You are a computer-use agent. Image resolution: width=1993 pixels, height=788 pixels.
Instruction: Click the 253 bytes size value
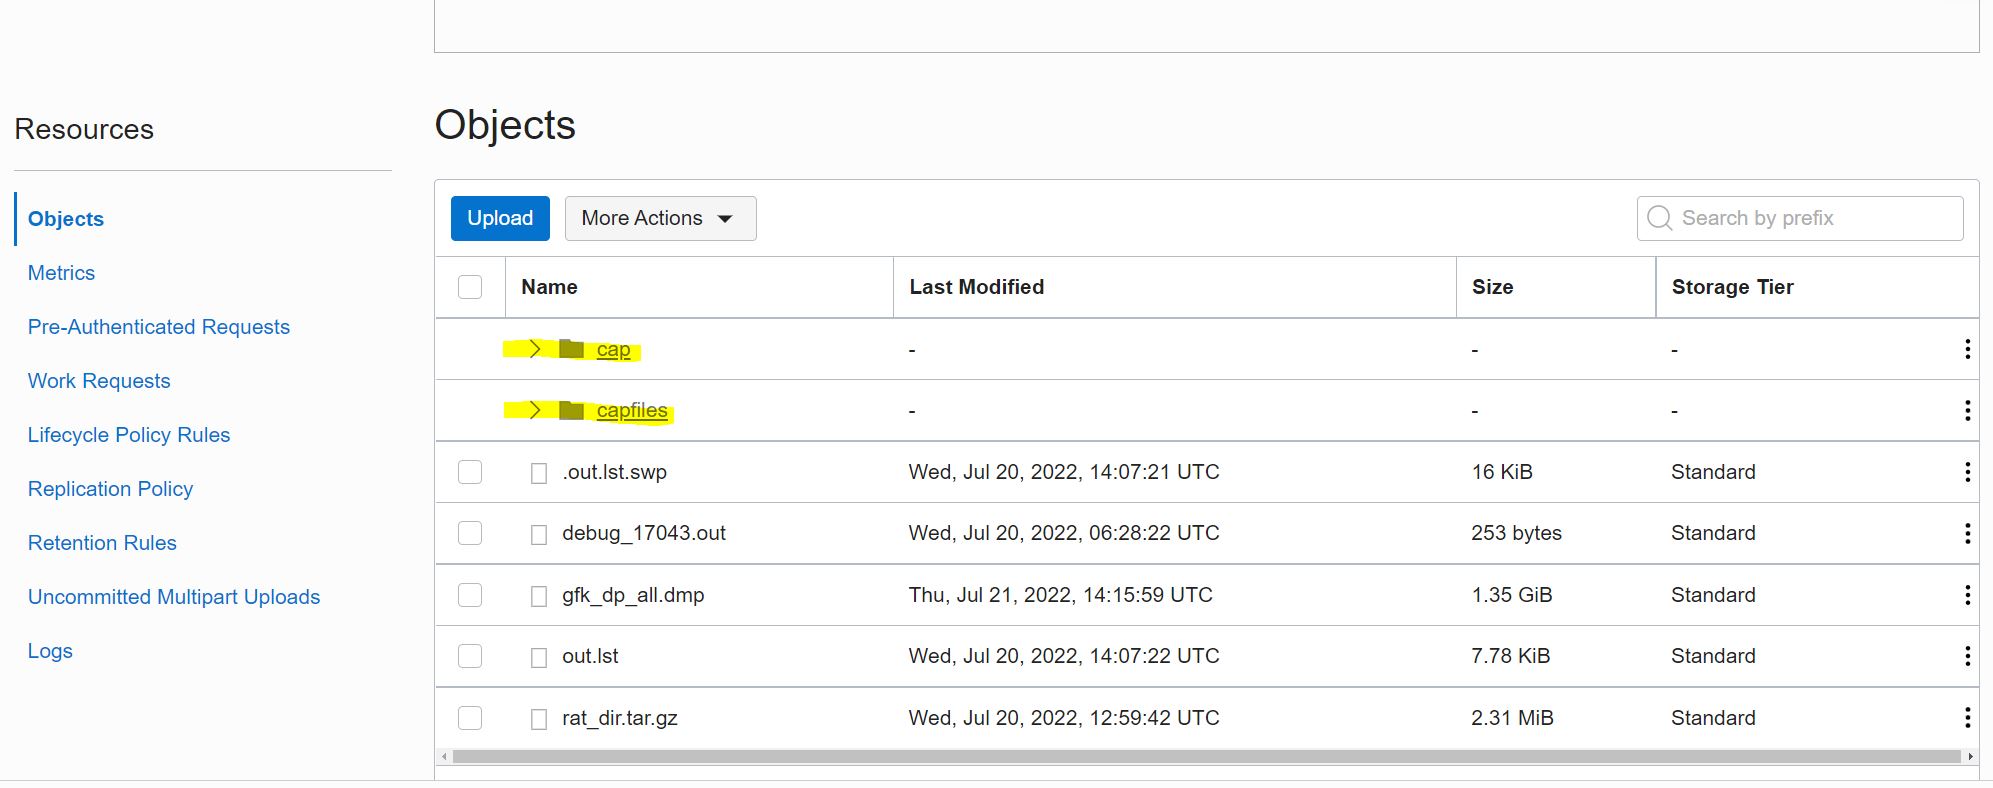point(1516,533)
